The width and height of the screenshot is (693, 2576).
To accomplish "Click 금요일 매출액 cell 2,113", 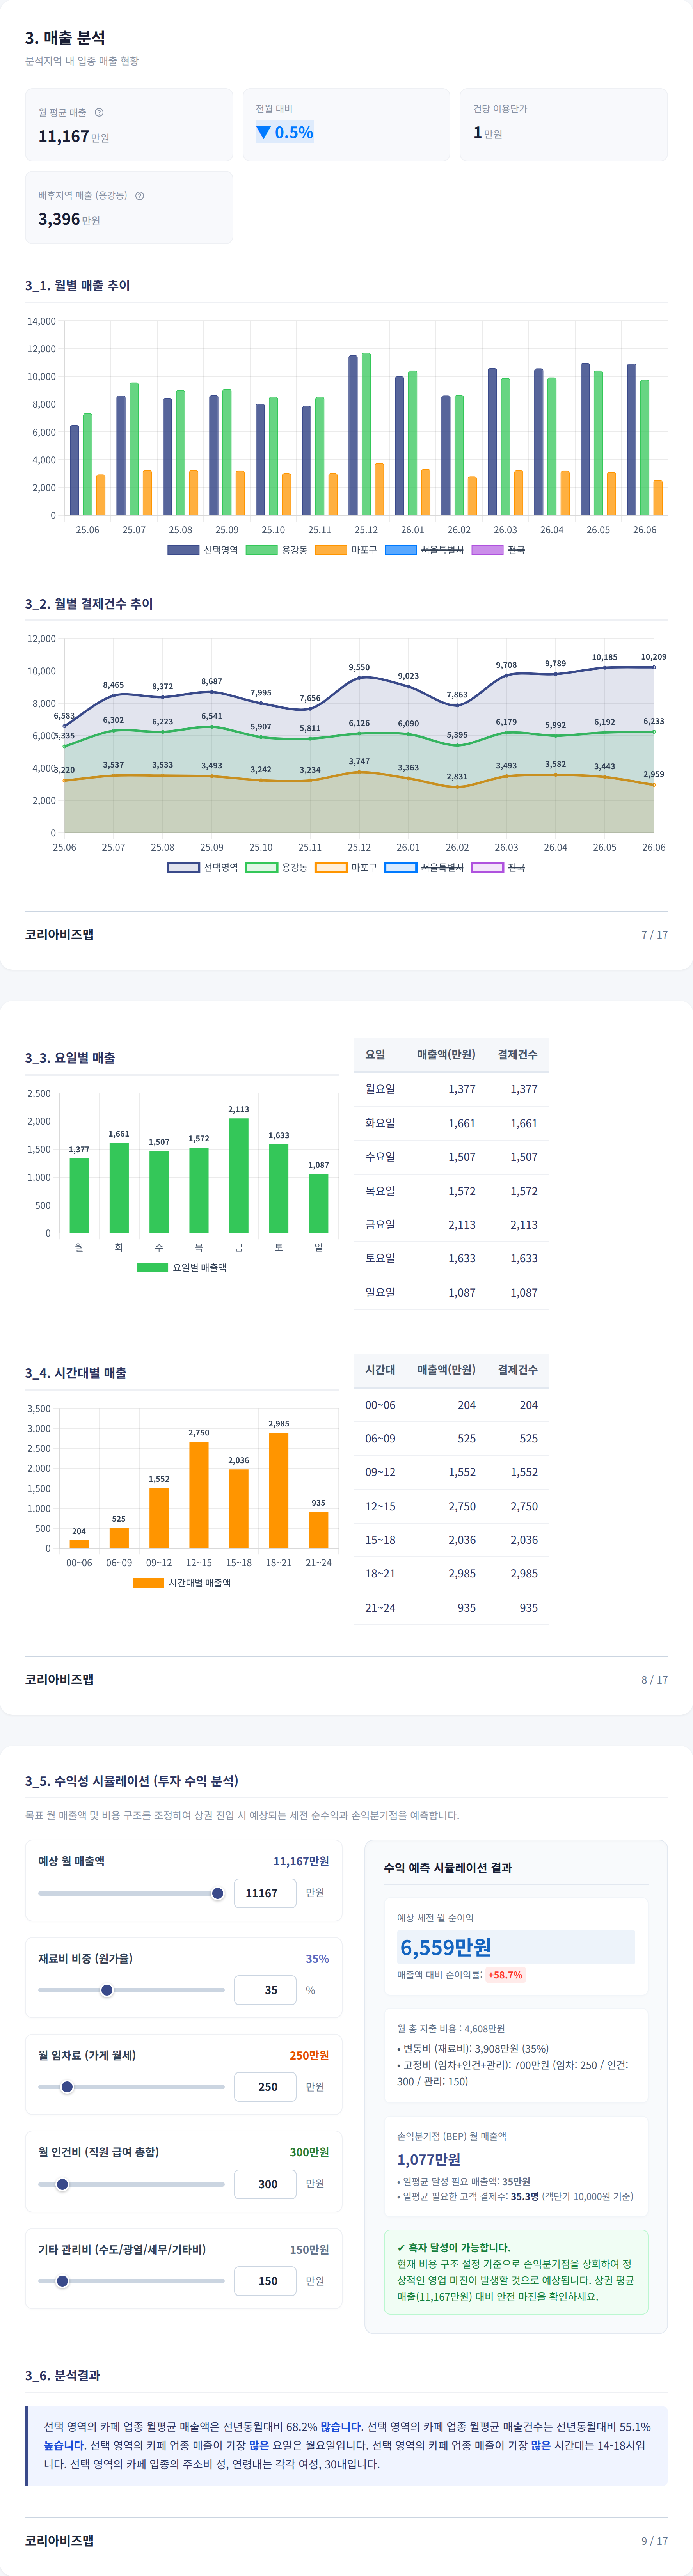I will pyautogui.click(x=462, y=1225).
